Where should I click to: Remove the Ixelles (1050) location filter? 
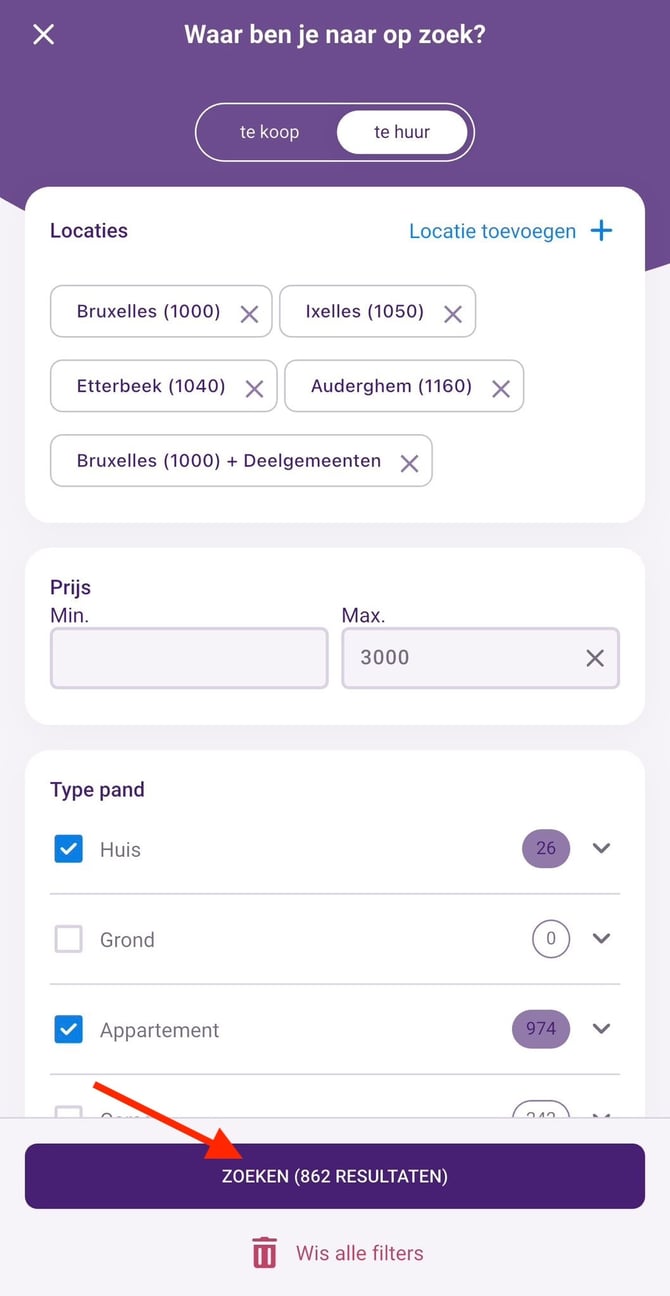[452, 311]
